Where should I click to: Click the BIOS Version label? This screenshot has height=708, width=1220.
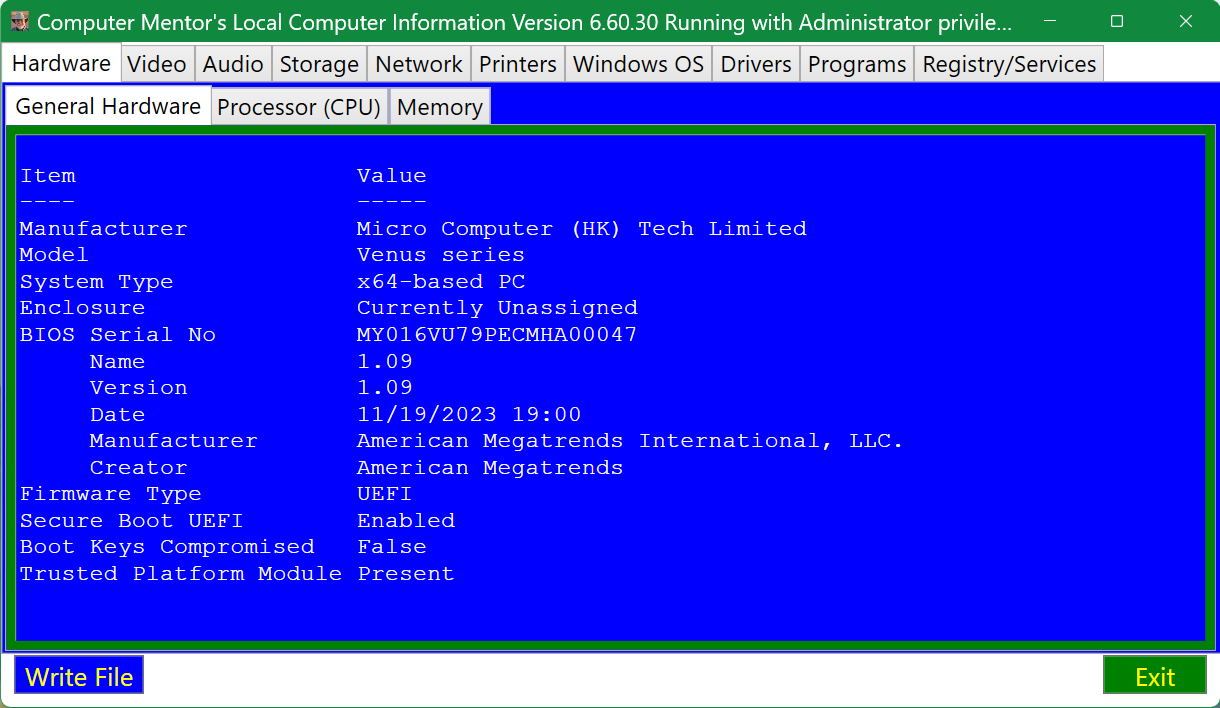click(138, 388)
